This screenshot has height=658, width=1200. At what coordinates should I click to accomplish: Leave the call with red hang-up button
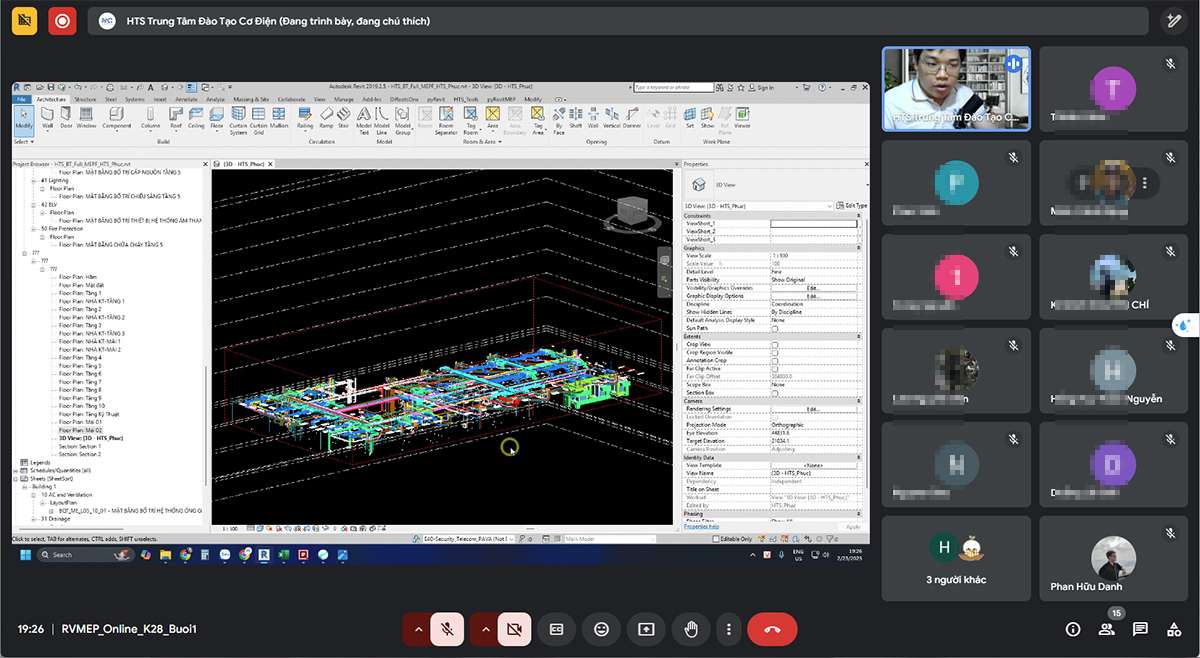click(772, 629)
